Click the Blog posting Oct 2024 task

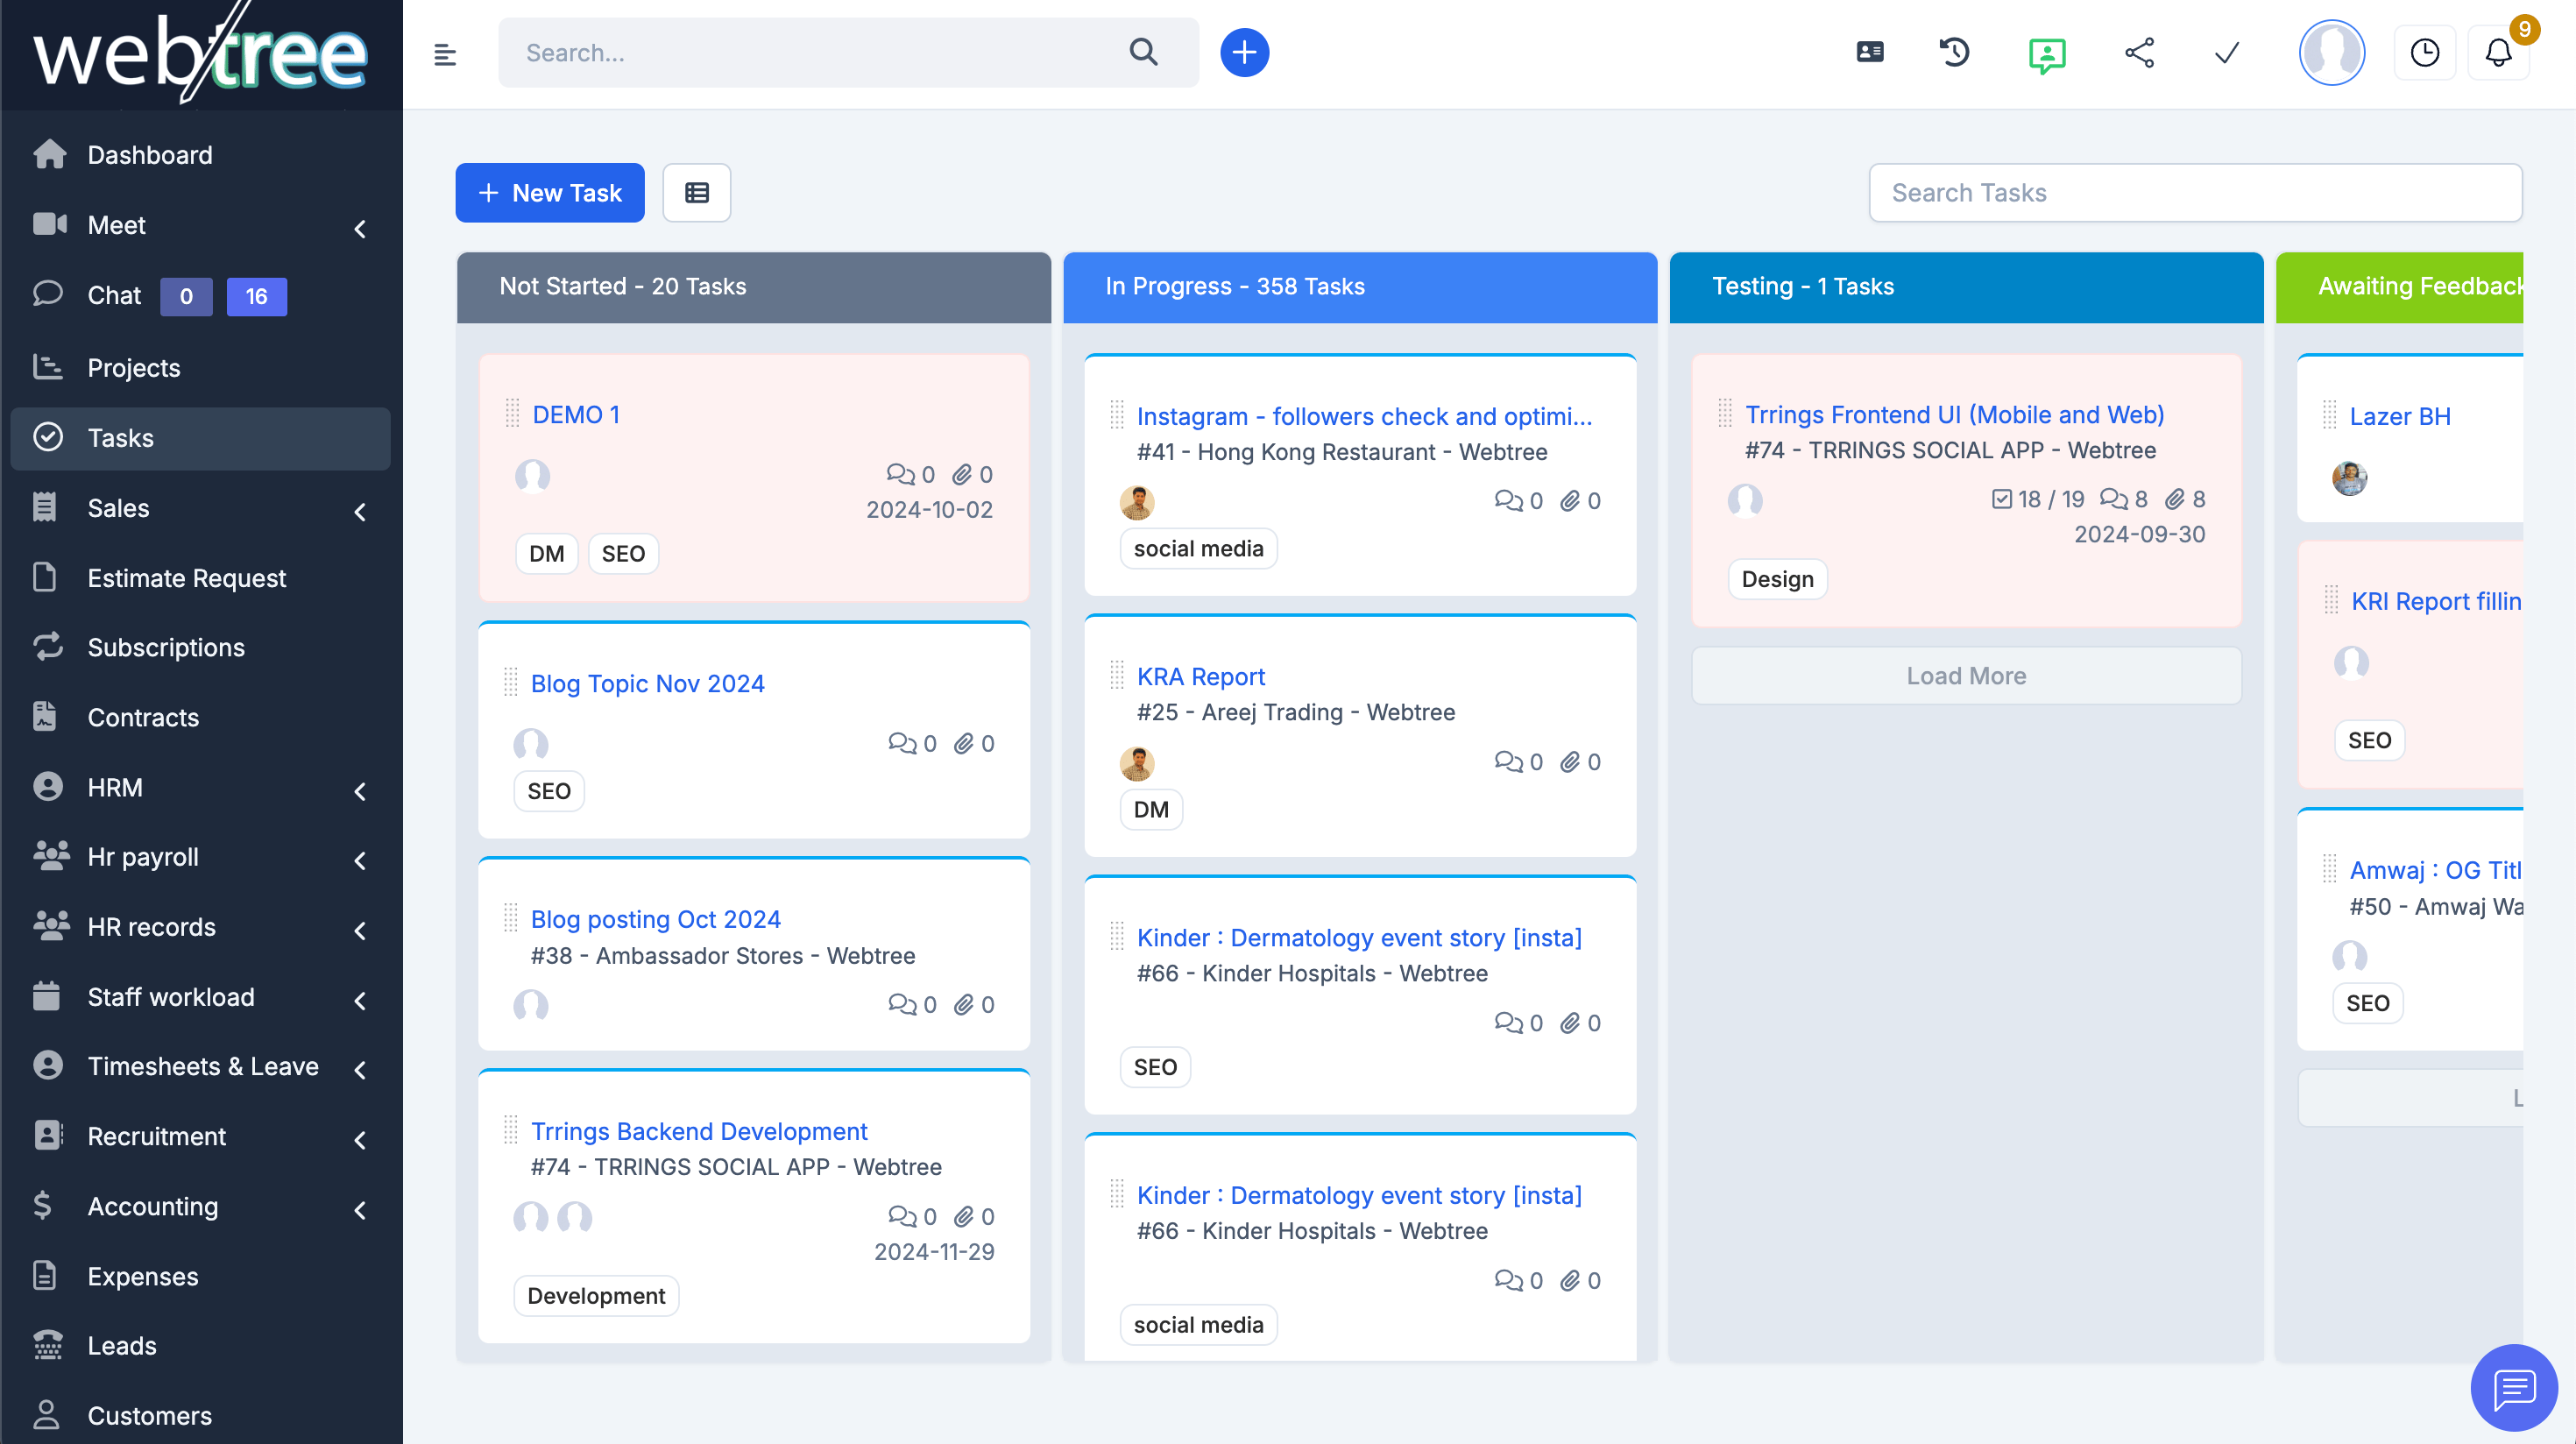(656, 918)
